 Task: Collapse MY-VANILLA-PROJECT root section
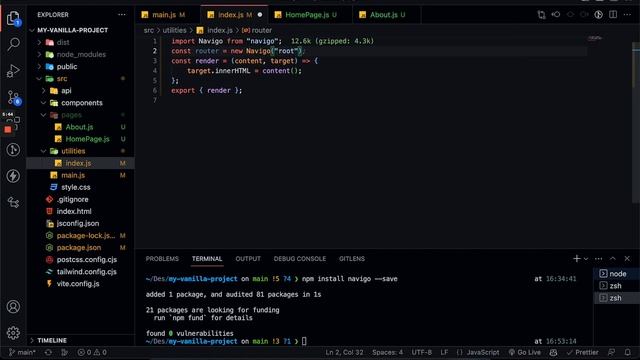tap(72, 30)
